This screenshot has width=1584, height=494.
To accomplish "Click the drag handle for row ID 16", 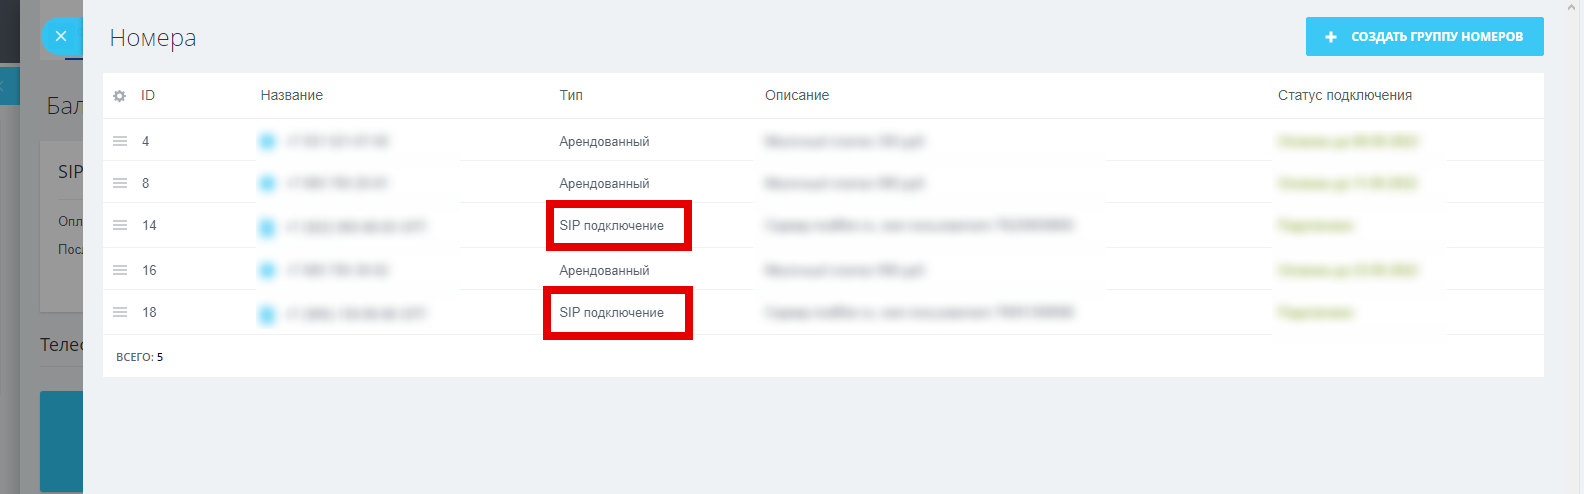I will (x=120, y=270).
